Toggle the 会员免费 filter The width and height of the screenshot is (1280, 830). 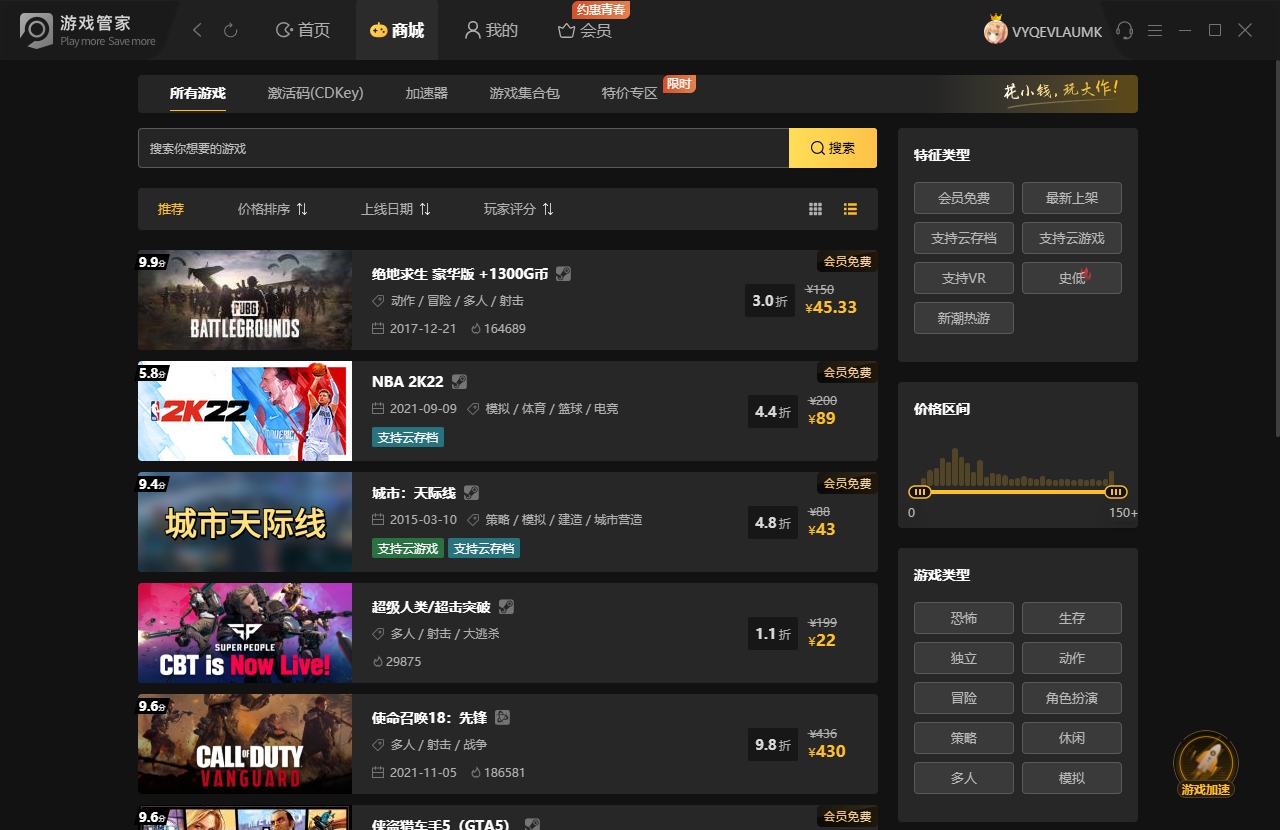coord(964,198)
